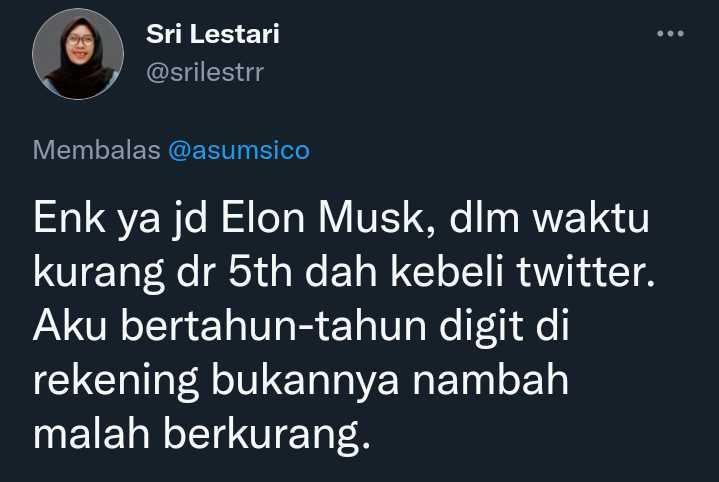
Task: Click the line "Aku bertahun-tahun digit di"
Action: [301, 325]
